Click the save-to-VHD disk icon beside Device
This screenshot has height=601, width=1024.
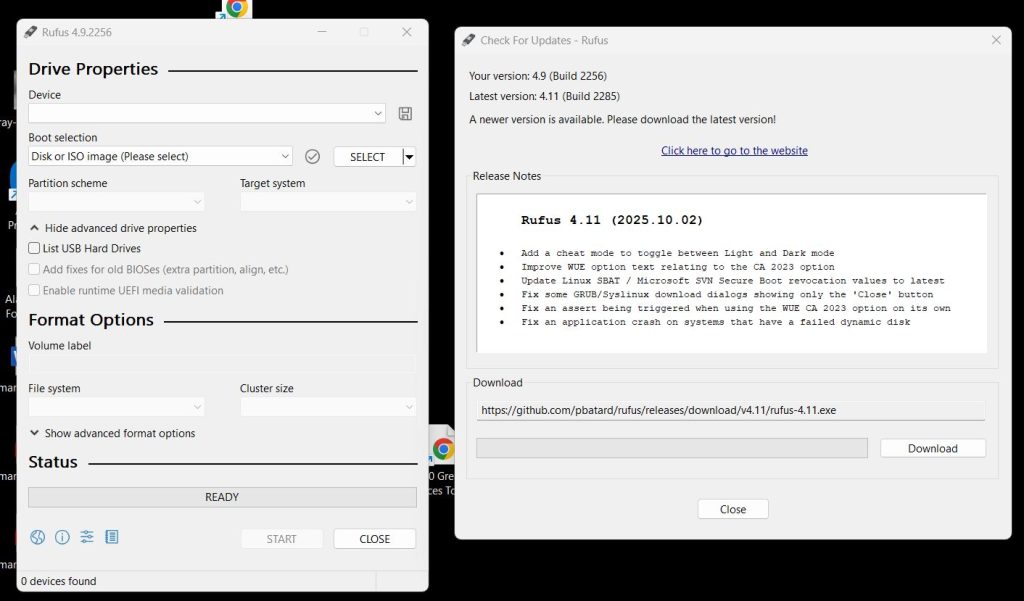pos(404,113)
